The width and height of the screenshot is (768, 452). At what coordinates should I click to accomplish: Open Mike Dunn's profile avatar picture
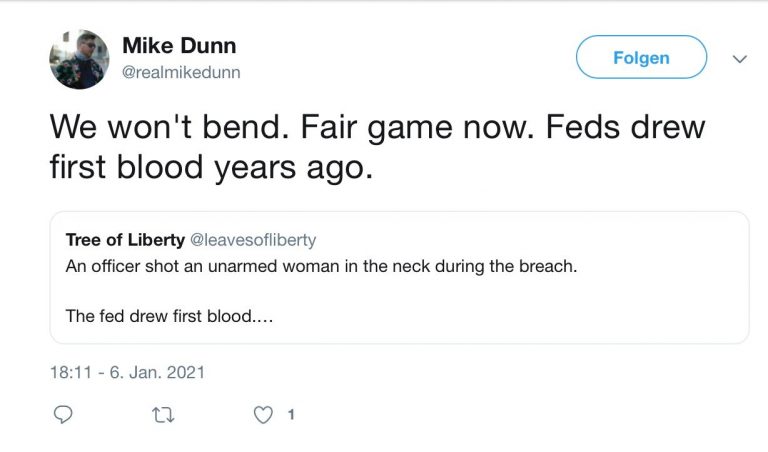(79, 59)
